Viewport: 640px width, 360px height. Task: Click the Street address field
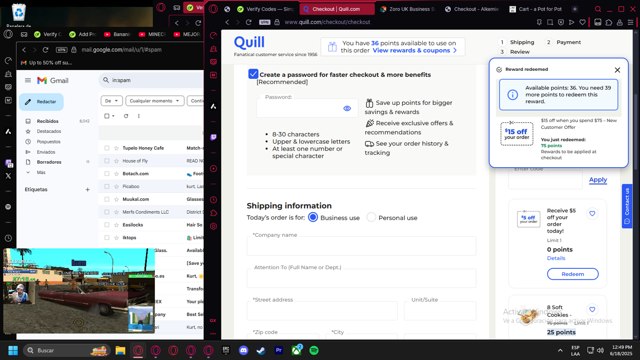pyautogui.click(x=322, y=310)
